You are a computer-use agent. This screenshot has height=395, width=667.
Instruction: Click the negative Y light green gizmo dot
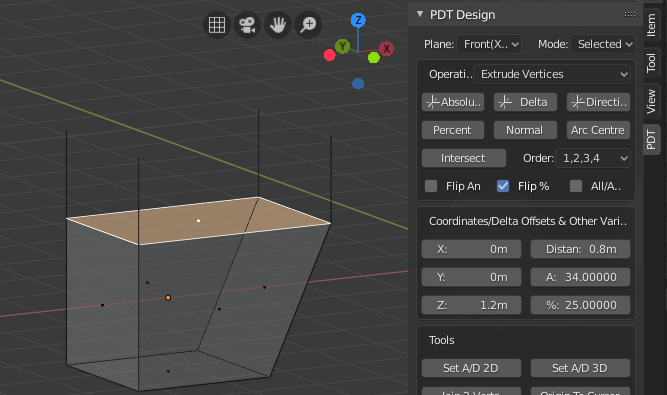373,57
